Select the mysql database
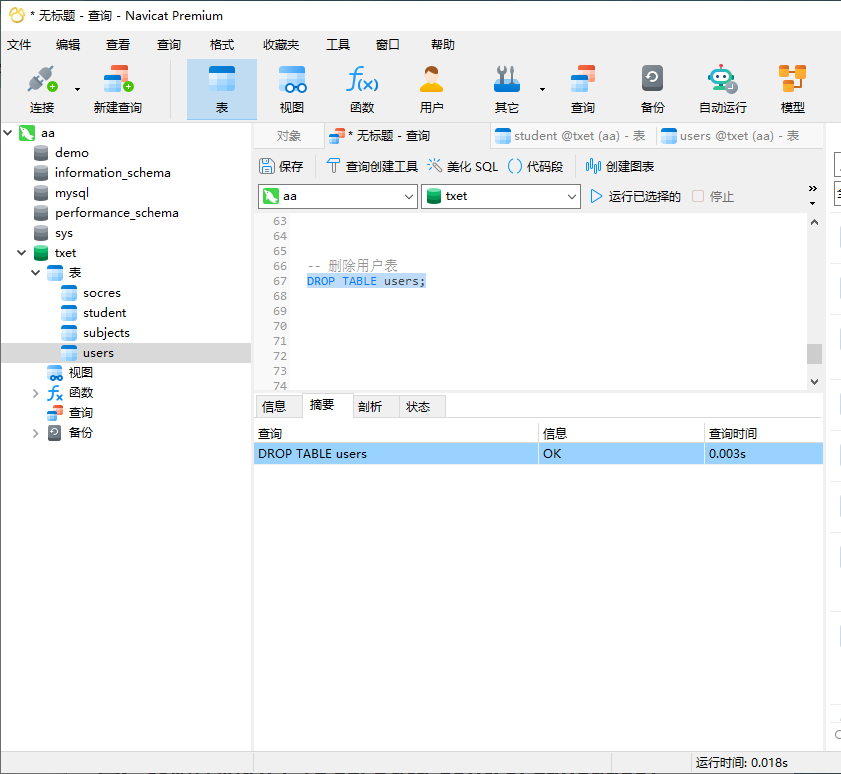The height and width of the screenshot is (774, 841). [72, 193]
